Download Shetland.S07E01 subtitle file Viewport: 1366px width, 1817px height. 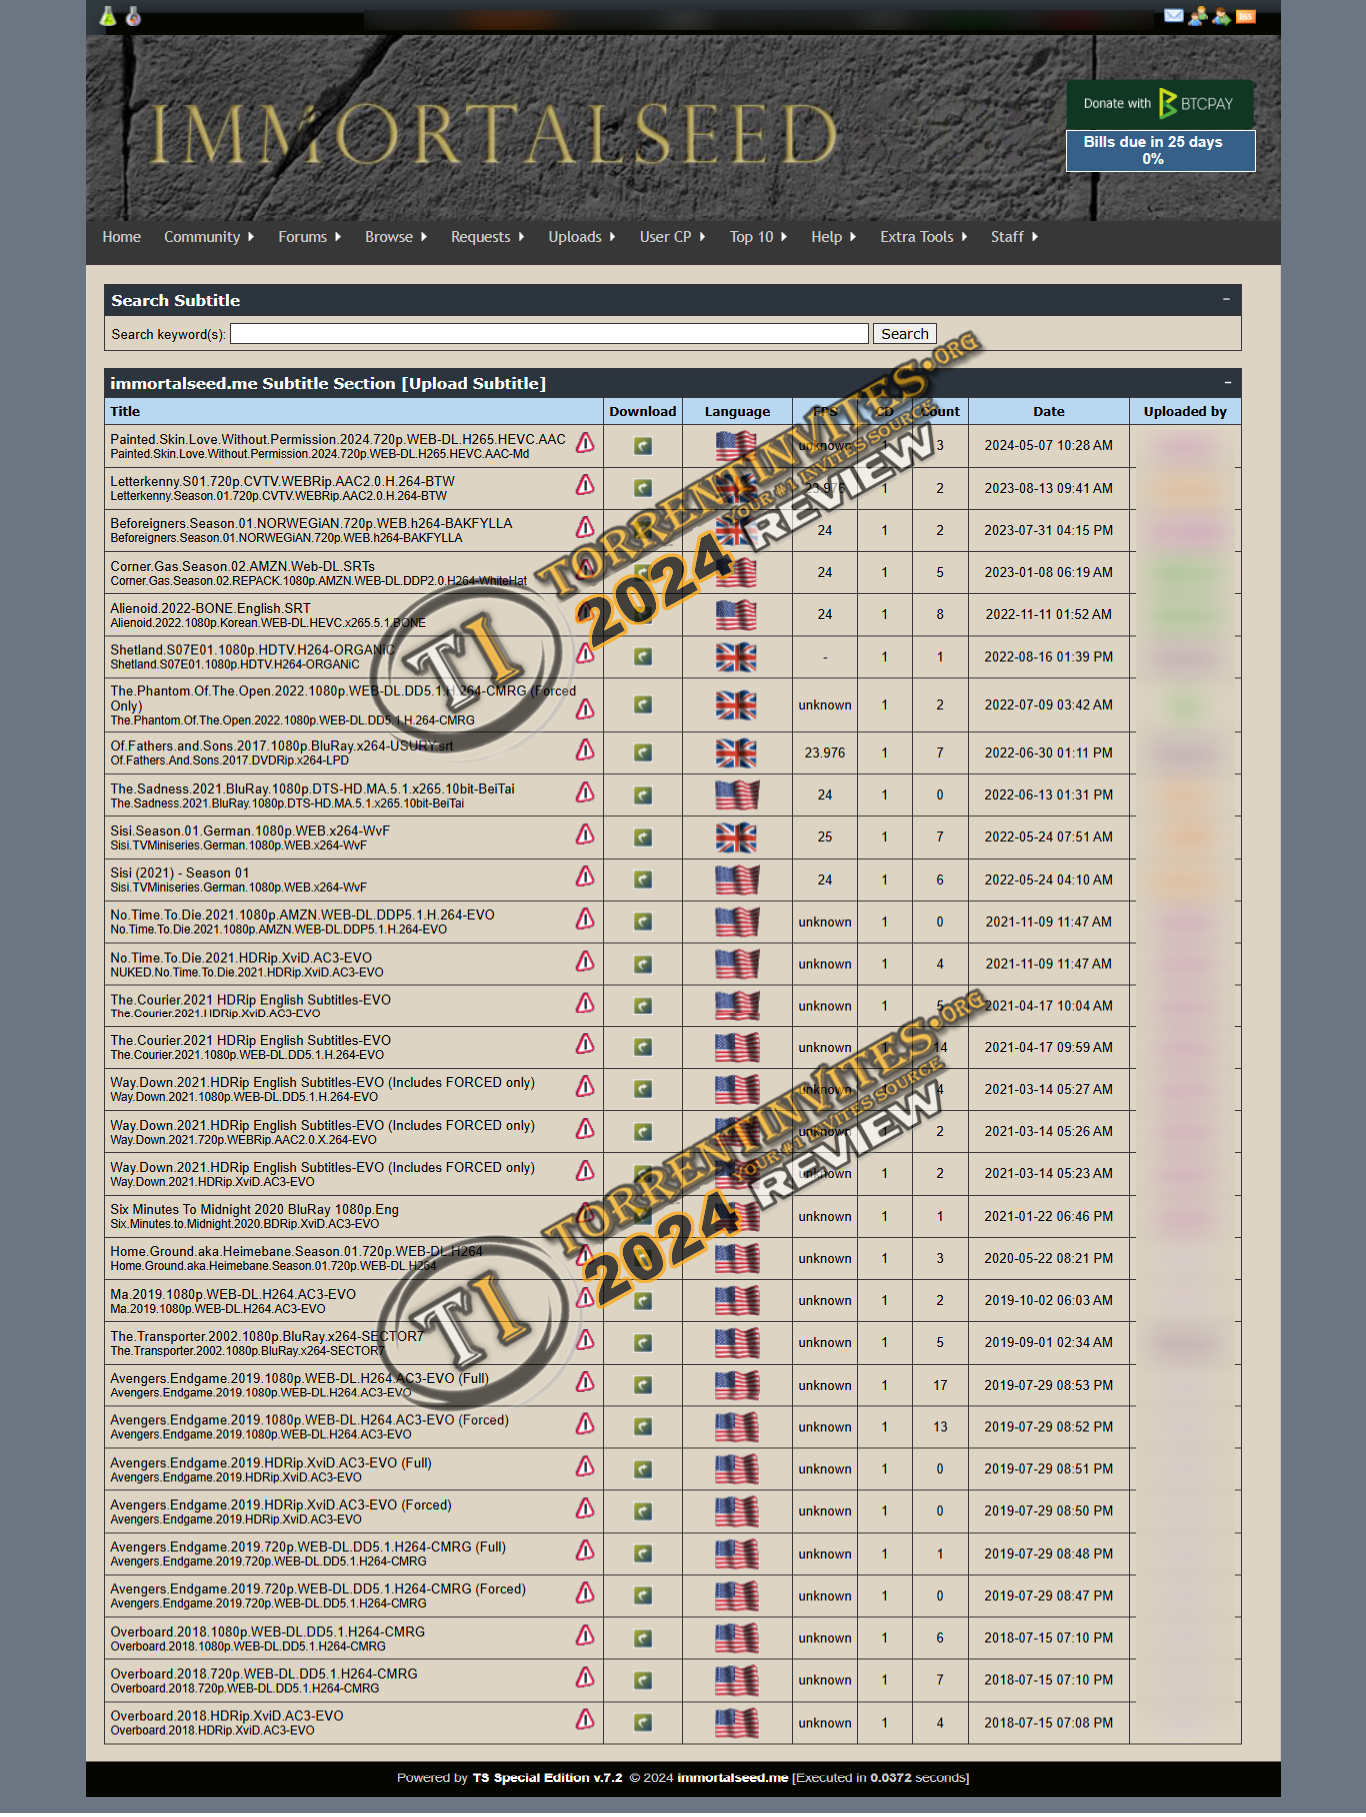pyautogui.click(x=643, y=656)
